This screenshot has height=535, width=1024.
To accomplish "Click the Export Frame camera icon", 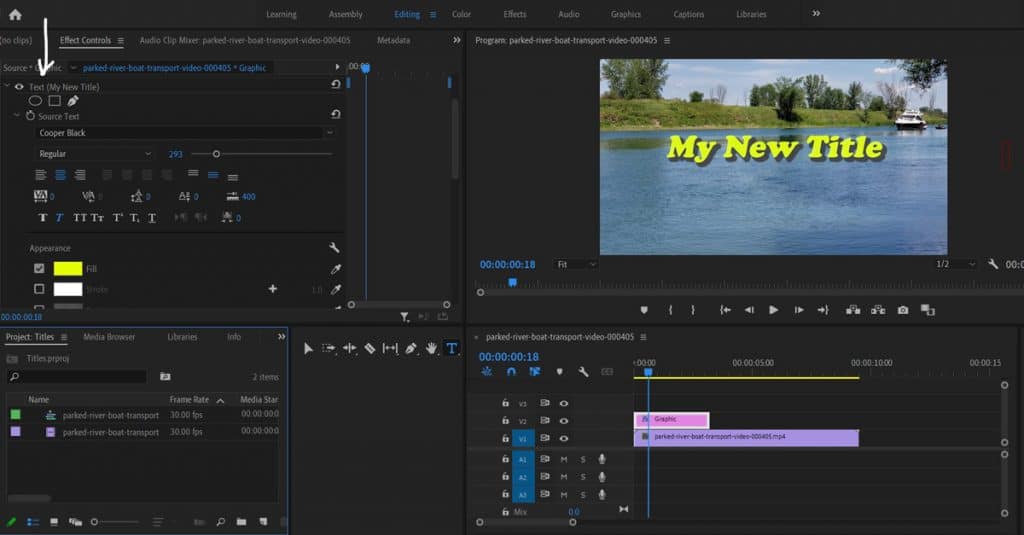I will coord(903,310).
